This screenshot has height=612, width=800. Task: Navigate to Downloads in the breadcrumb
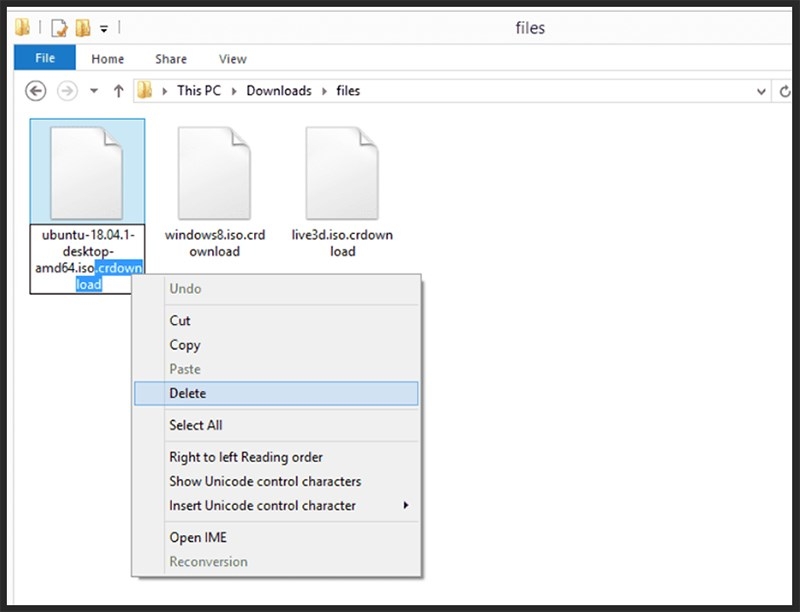pyautogui.click(x=279, y=91)
